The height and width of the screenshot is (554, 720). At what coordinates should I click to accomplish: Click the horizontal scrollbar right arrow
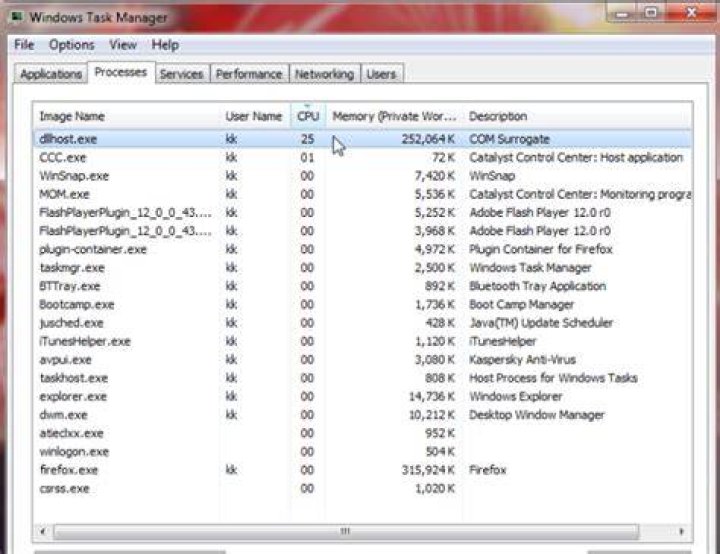[x=681, y=531]
